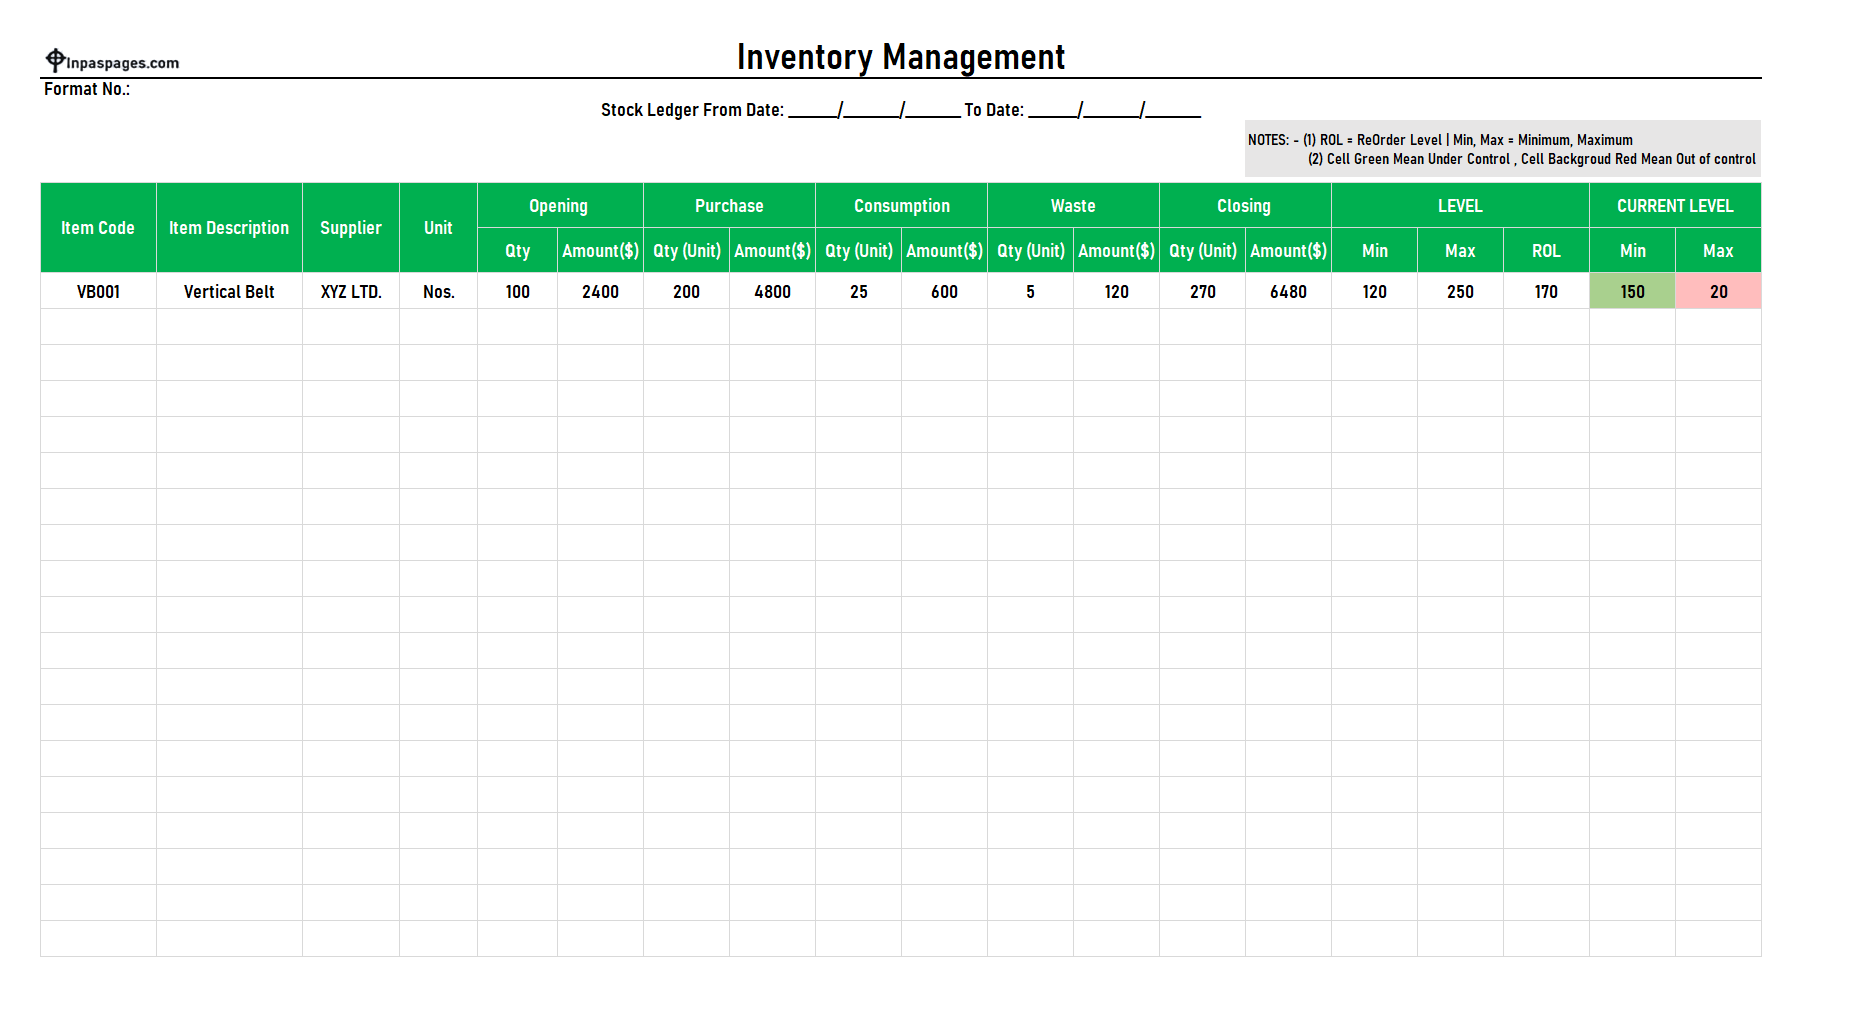The width and height of the screenshot is (1850, 1032).
Task: Select purchase amount cell 4800
Action: [x=772, y=291]
